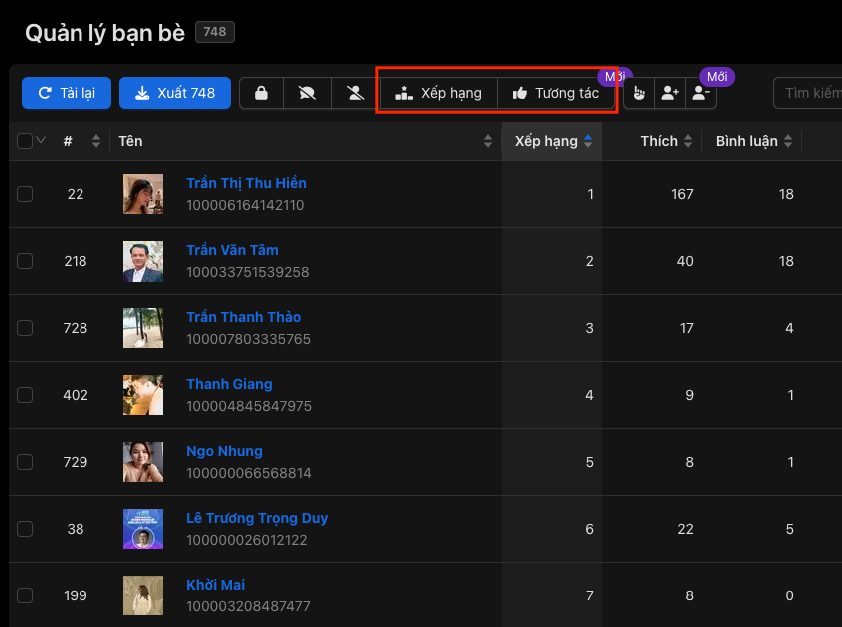Open Trần Văn Tâm's profile link

pos(233,250)
